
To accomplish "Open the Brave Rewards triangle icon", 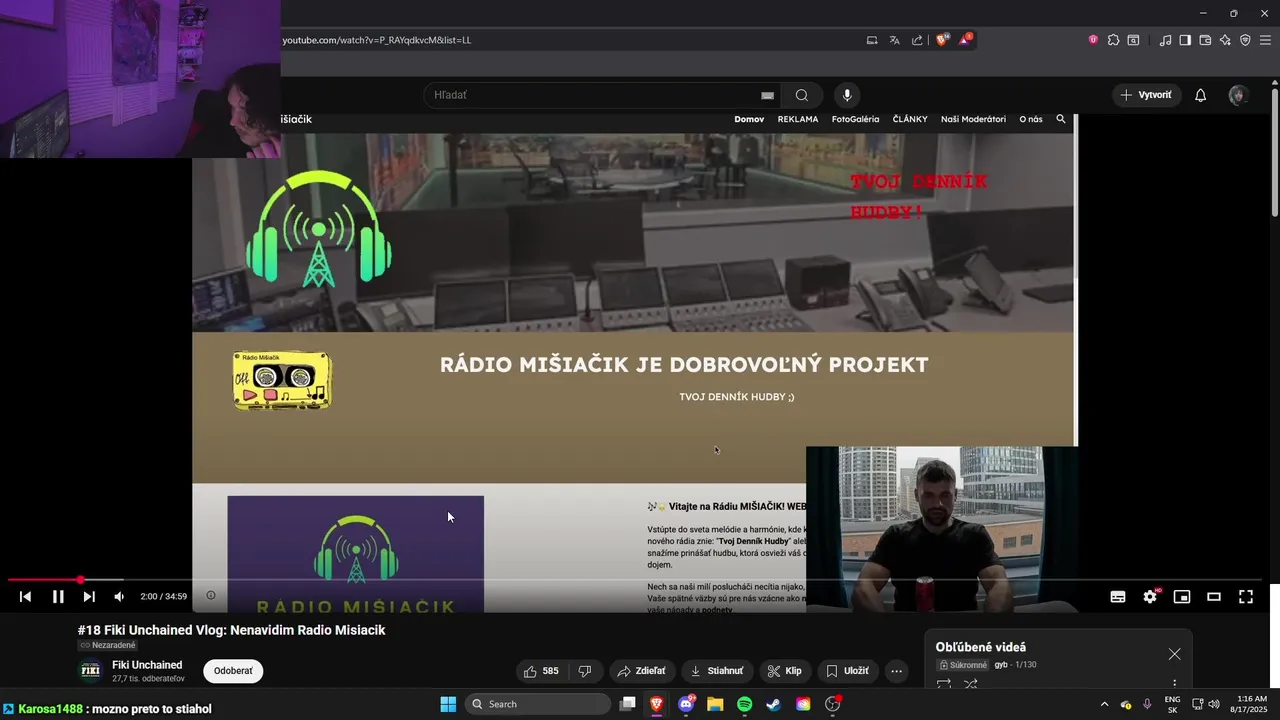I will coord(965,40).
